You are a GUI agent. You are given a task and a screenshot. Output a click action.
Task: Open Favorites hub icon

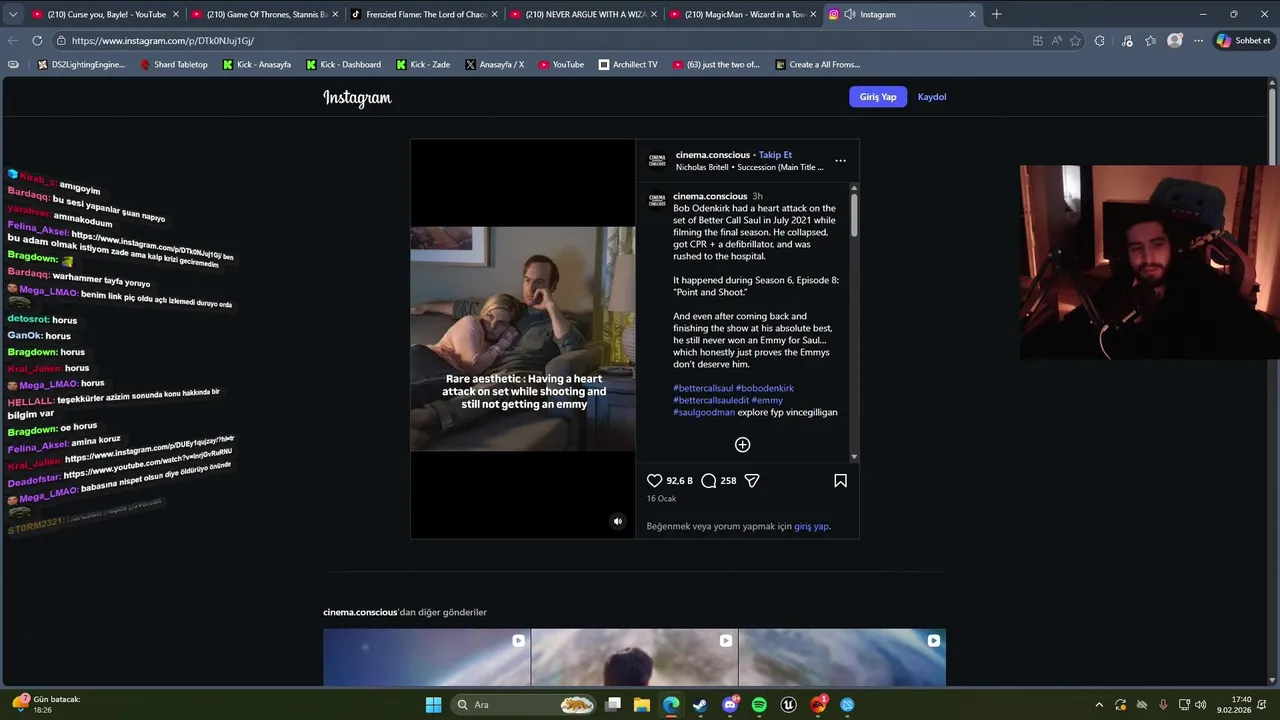coord(1151,41)
